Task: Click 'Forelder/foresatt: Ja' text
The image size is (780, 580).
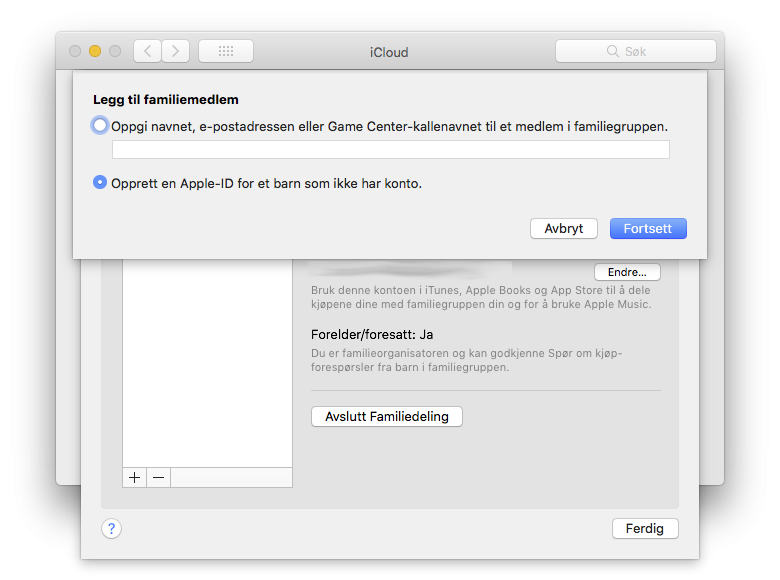Action: click(x=372, y=334)
